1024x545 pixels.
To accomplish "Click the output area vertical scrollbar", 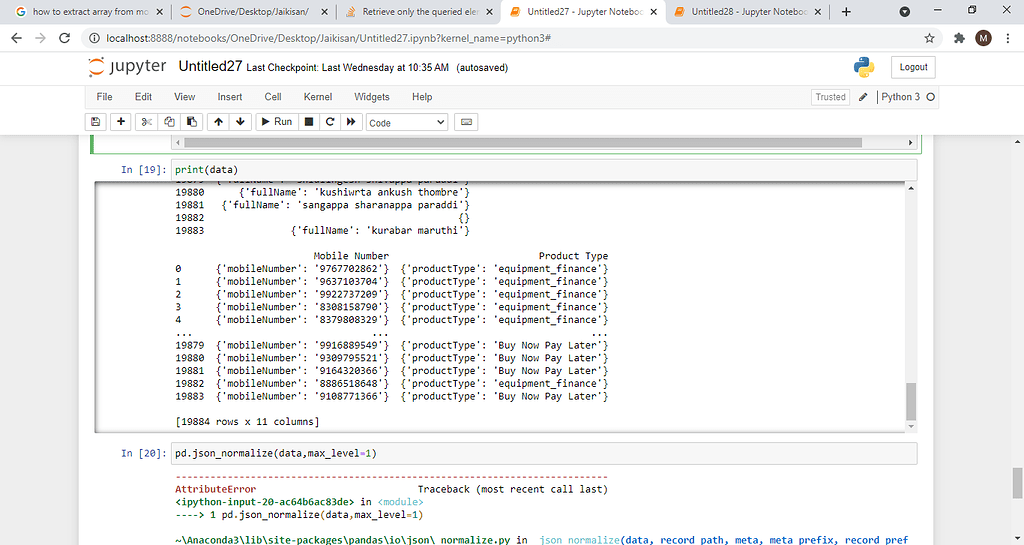I will pos(910,400).
